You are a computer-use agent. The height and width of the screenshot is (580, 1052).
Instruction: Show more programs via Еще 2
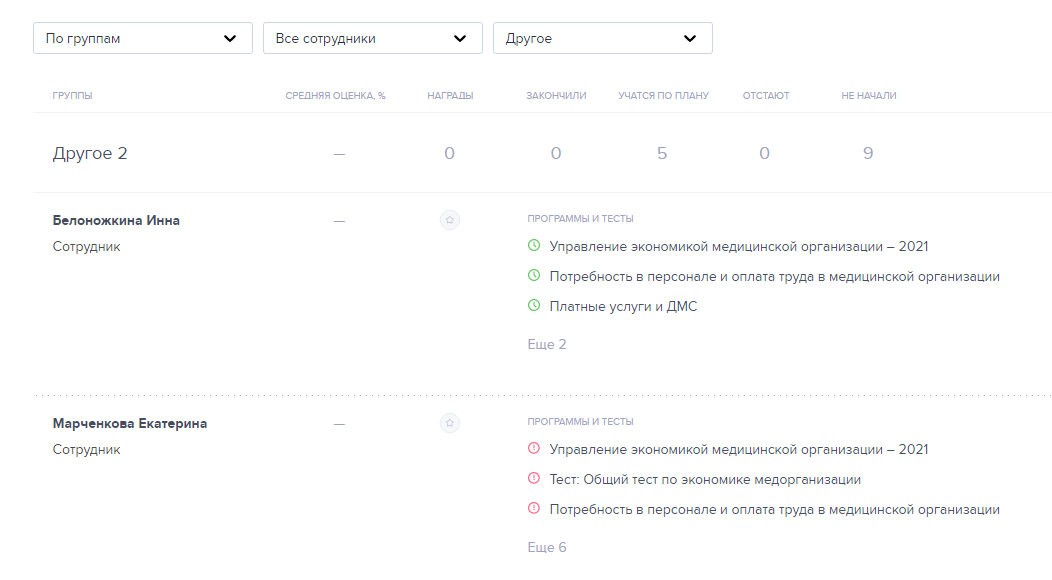pos(547,344)
